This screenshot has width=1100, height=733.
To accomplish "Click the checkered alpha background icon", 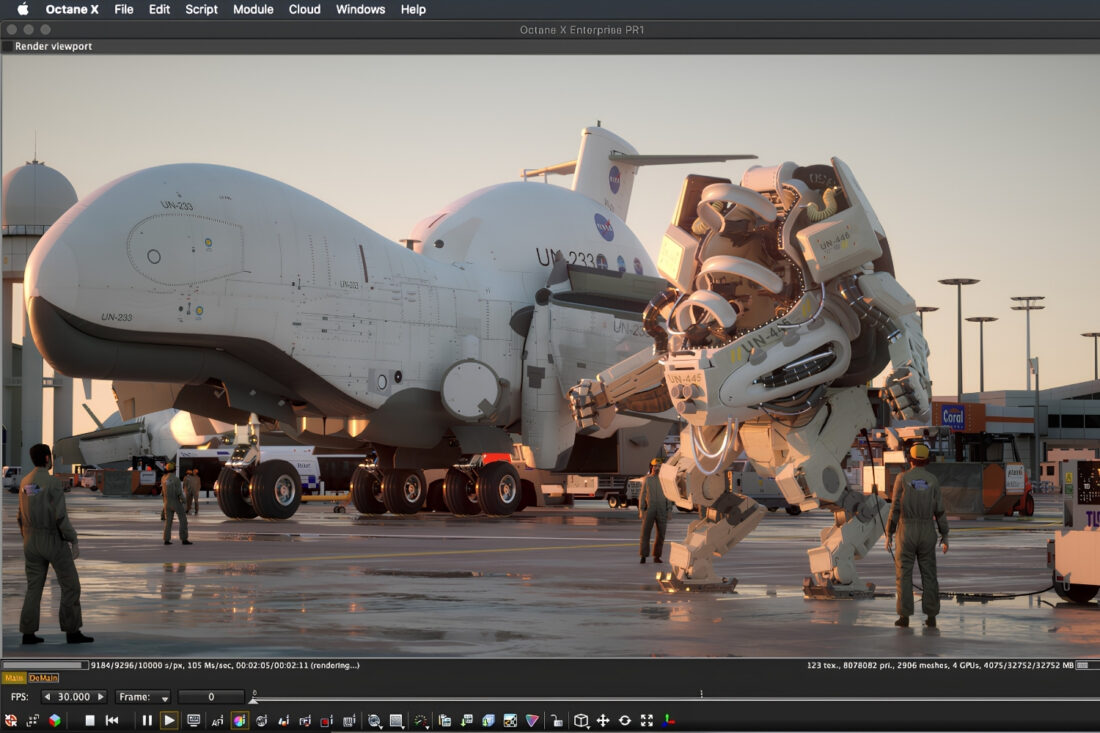I will [x=511, y=720].
